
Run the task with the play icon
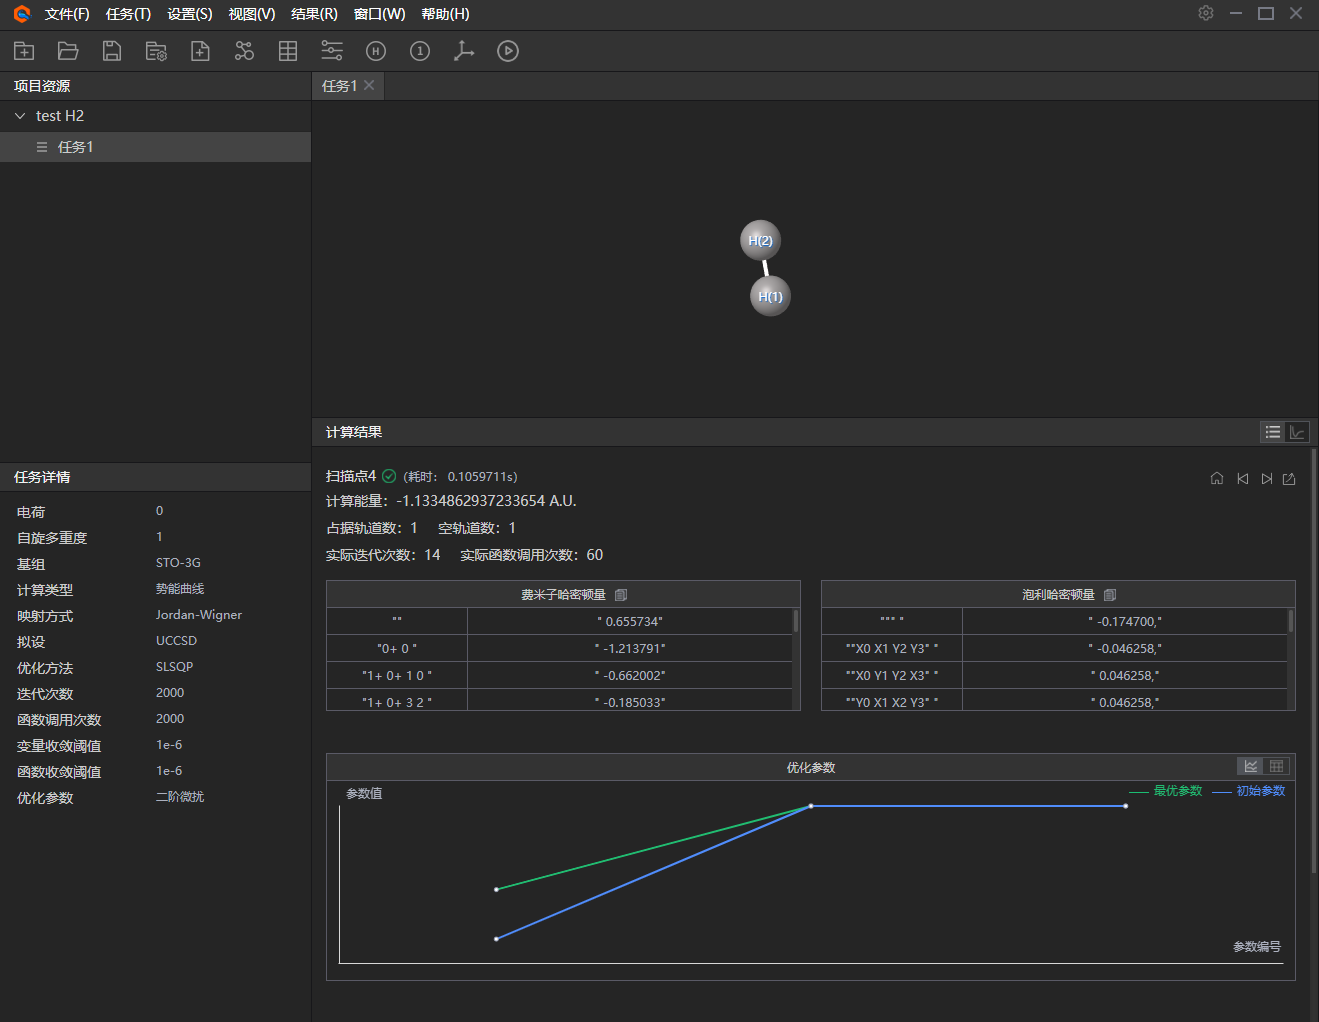508,51
